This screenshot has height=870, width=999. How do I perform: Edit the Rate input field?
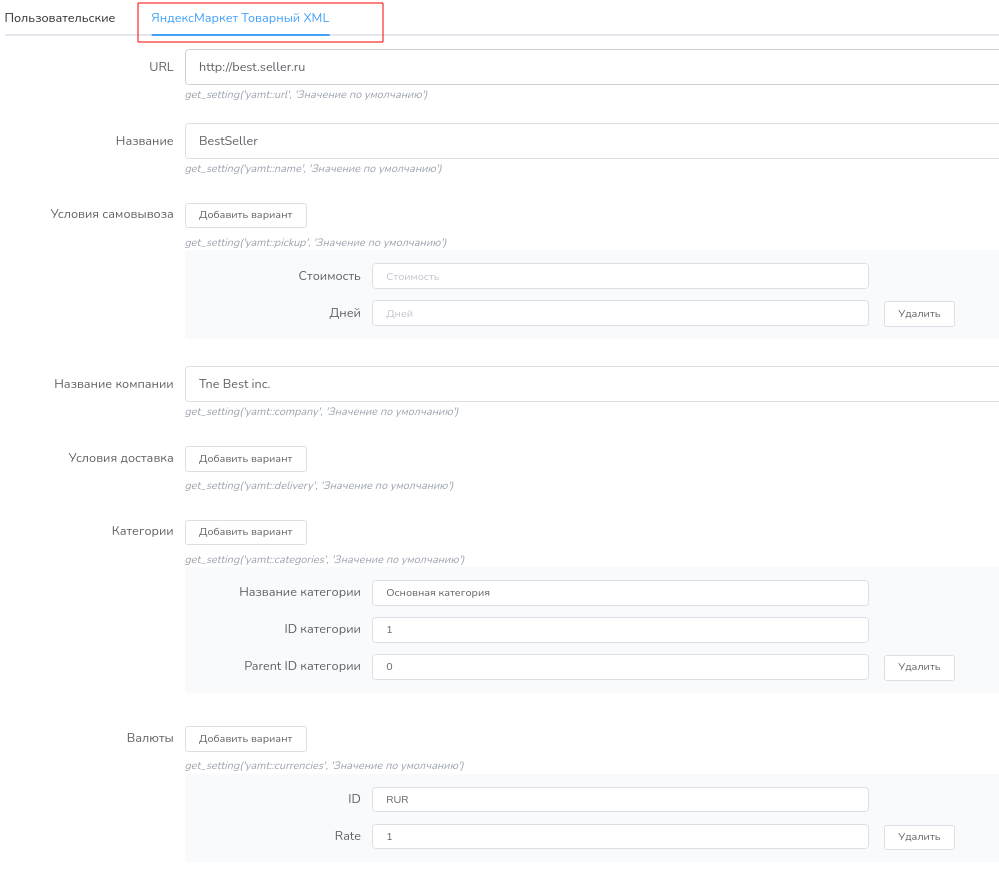point(620,836)
